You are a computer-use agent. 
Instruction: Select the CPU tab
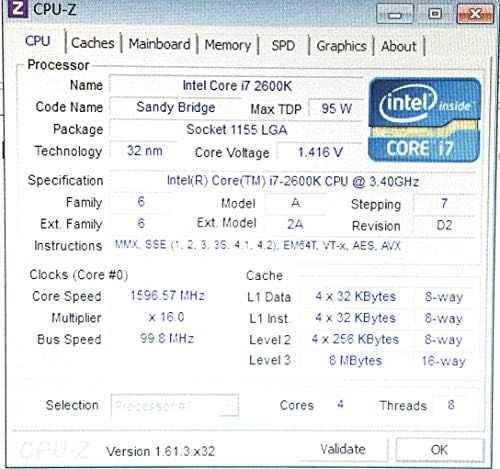[x=38, y=41]
